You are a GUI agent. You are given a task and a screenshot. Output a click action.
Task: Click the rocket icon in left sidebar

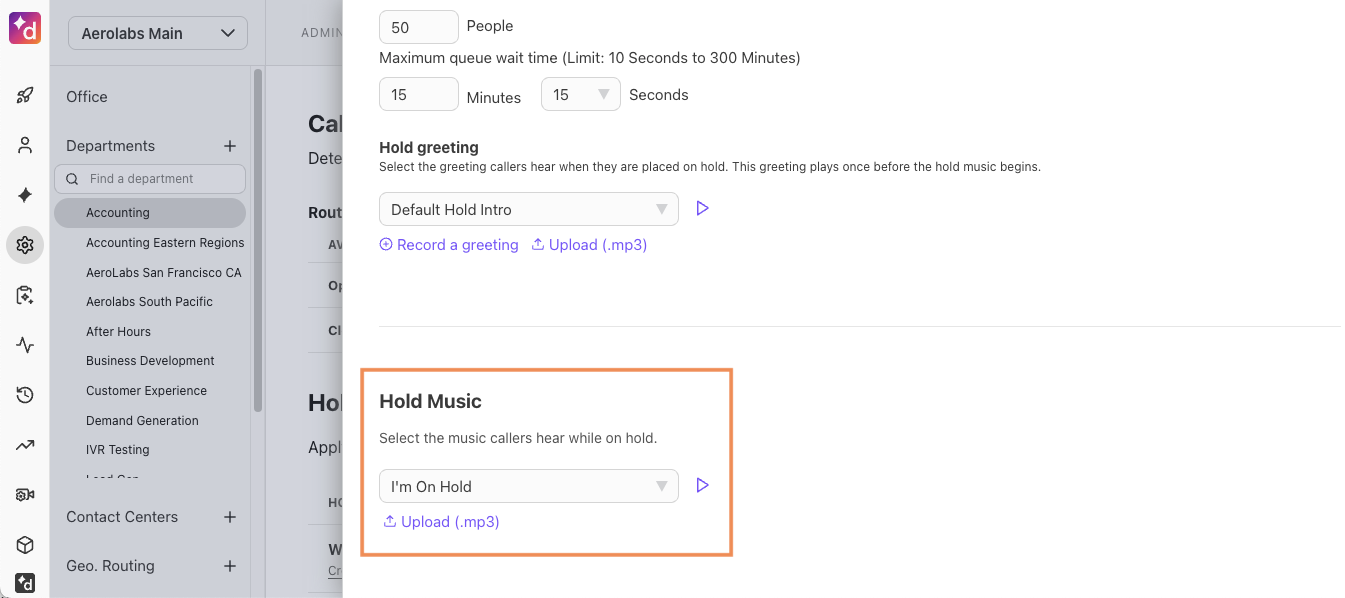point(25,96)
